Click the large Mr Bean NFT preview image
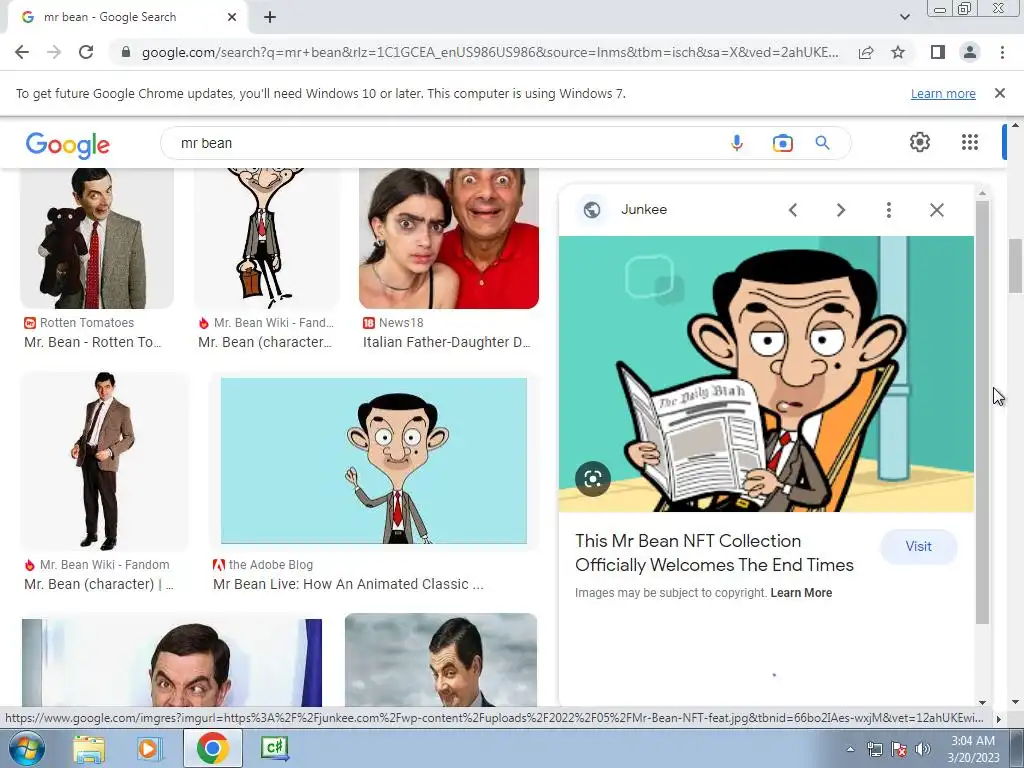The height and width of the screenshot is (768, 1024). [x=766, y=374]
